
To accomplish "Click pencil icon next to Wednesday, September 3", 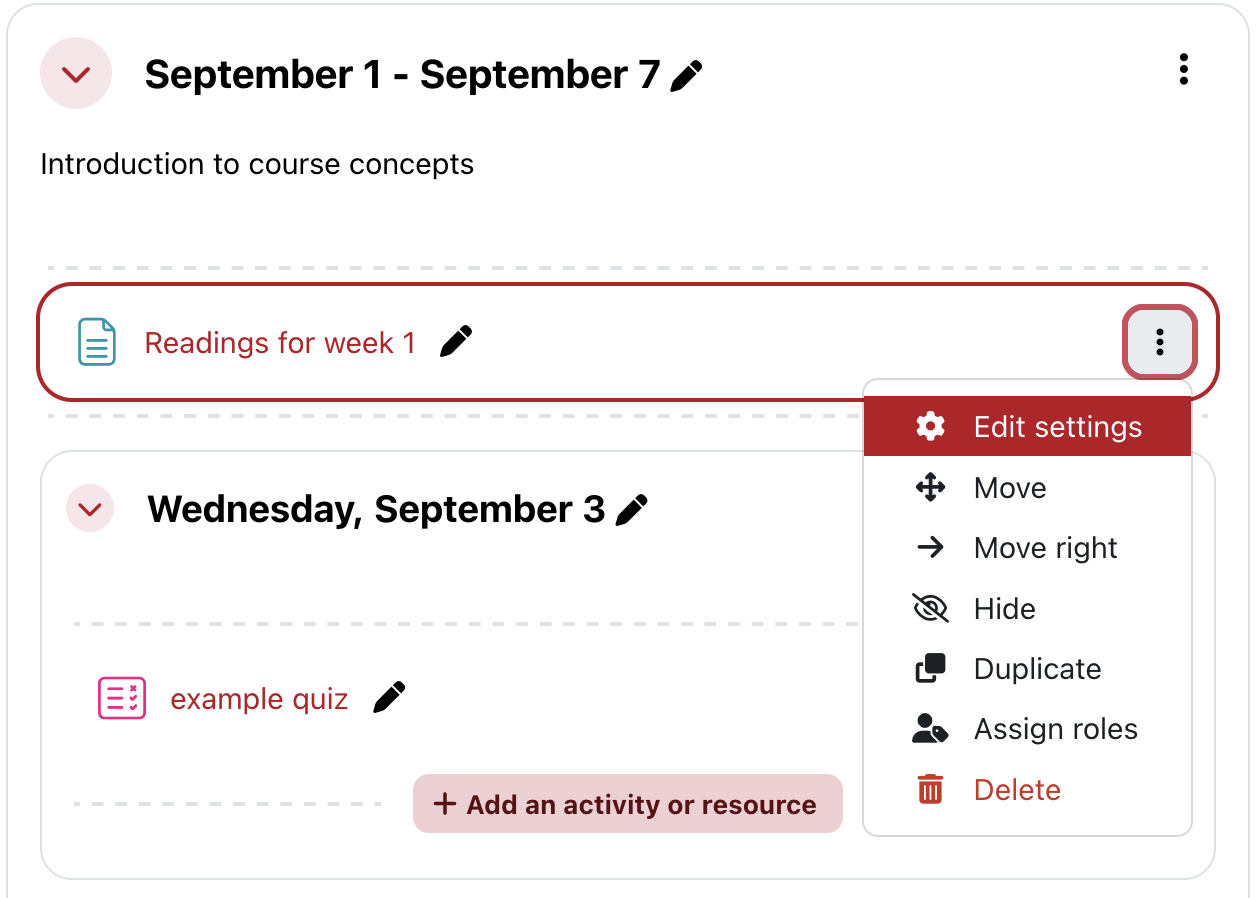I will tap(631, 510).
